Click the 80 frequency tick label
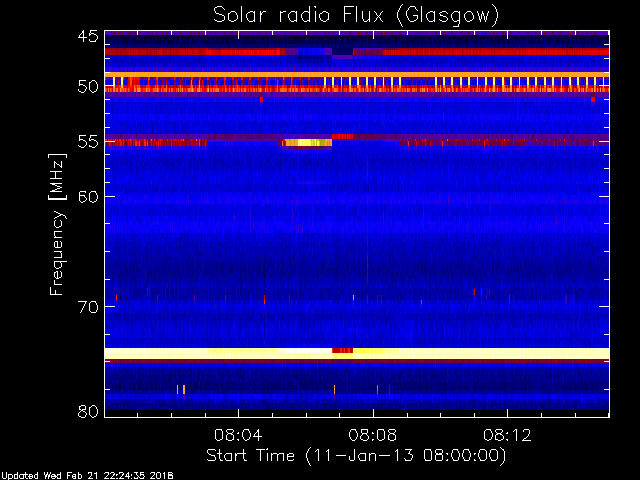640x480 pixels. [x=88, y=411]
